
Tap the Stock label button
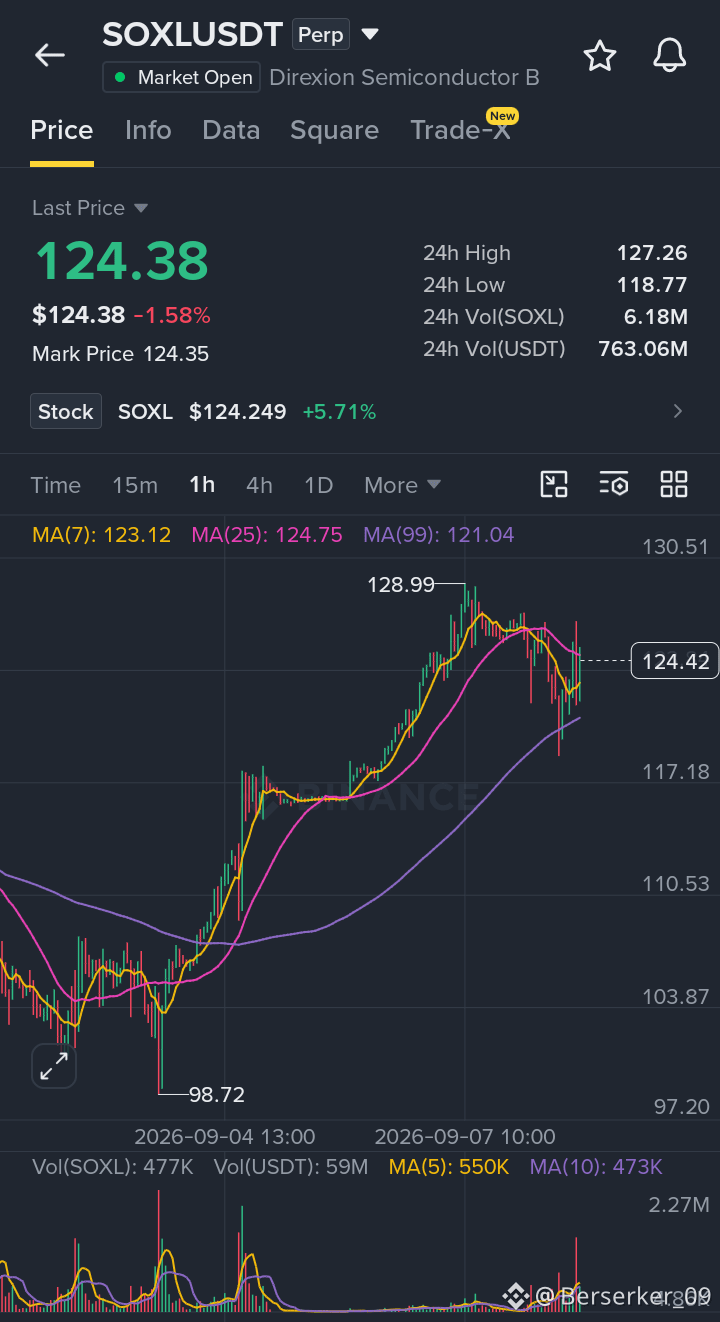click(x=66, y=411)
